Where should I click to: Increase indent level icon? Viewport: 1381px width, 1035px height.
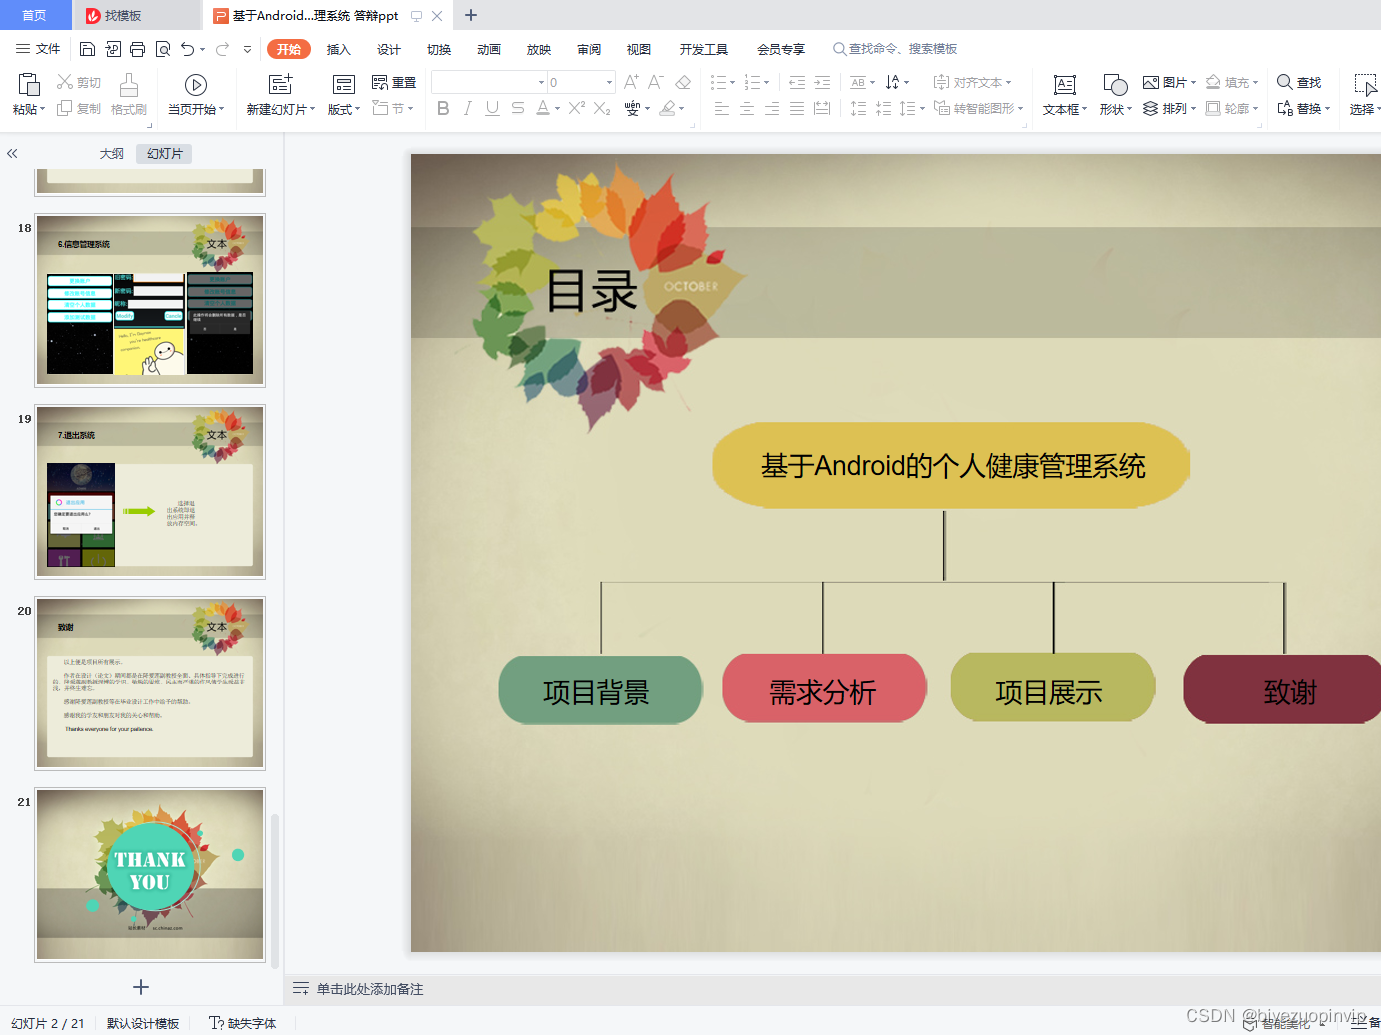coord(822,82)
